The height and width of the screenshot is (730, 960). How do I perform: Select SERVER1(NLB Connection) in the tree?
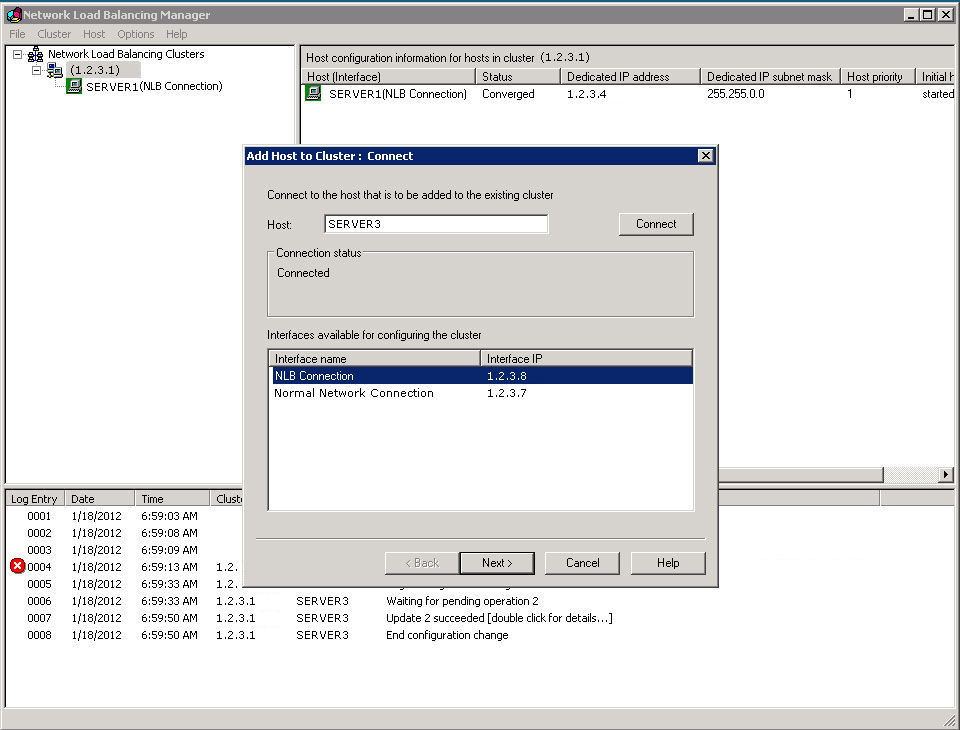click(154, 86)
